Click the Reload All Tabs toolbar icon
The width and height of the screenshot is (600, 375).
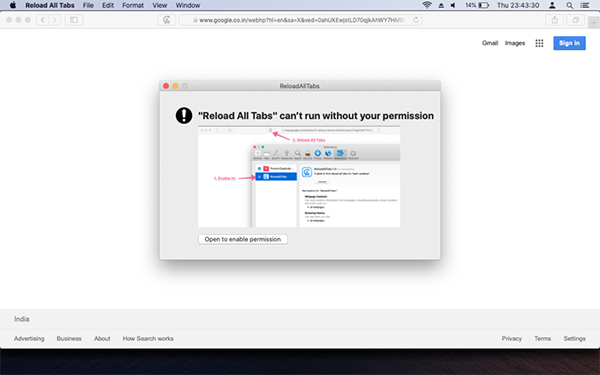166,20
